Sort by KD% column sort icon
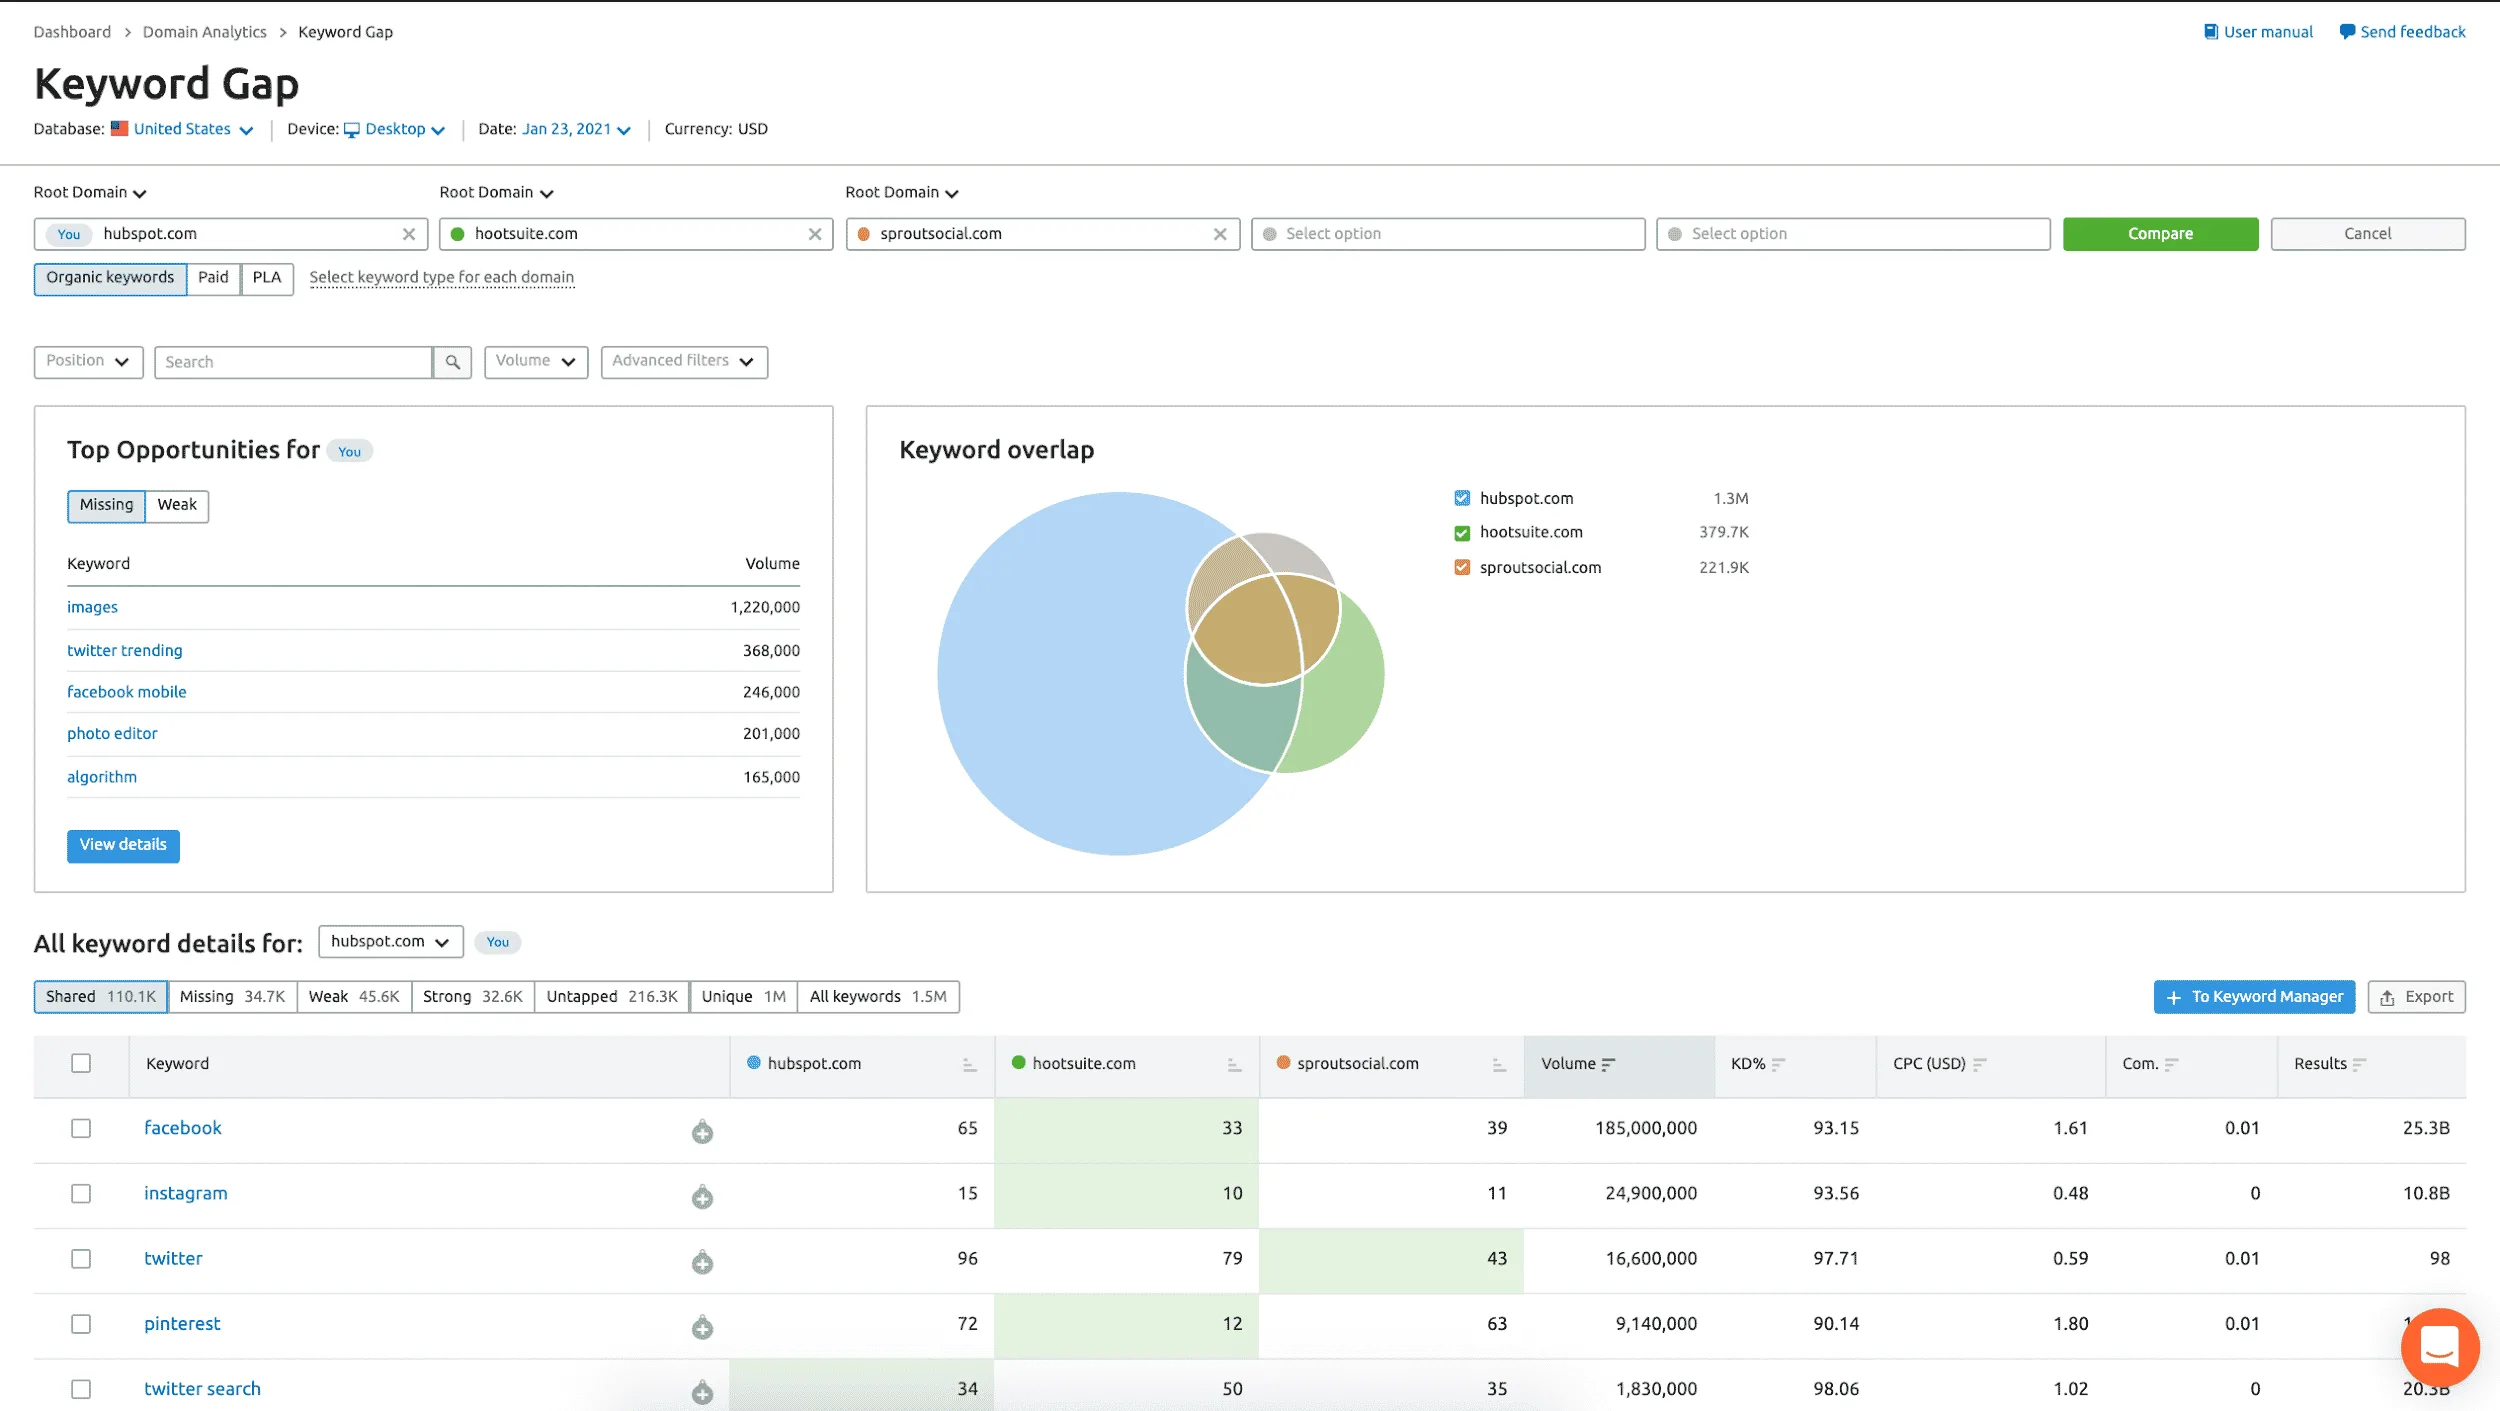This screenshot has width=2500, height=1411. point(1778,1065)
